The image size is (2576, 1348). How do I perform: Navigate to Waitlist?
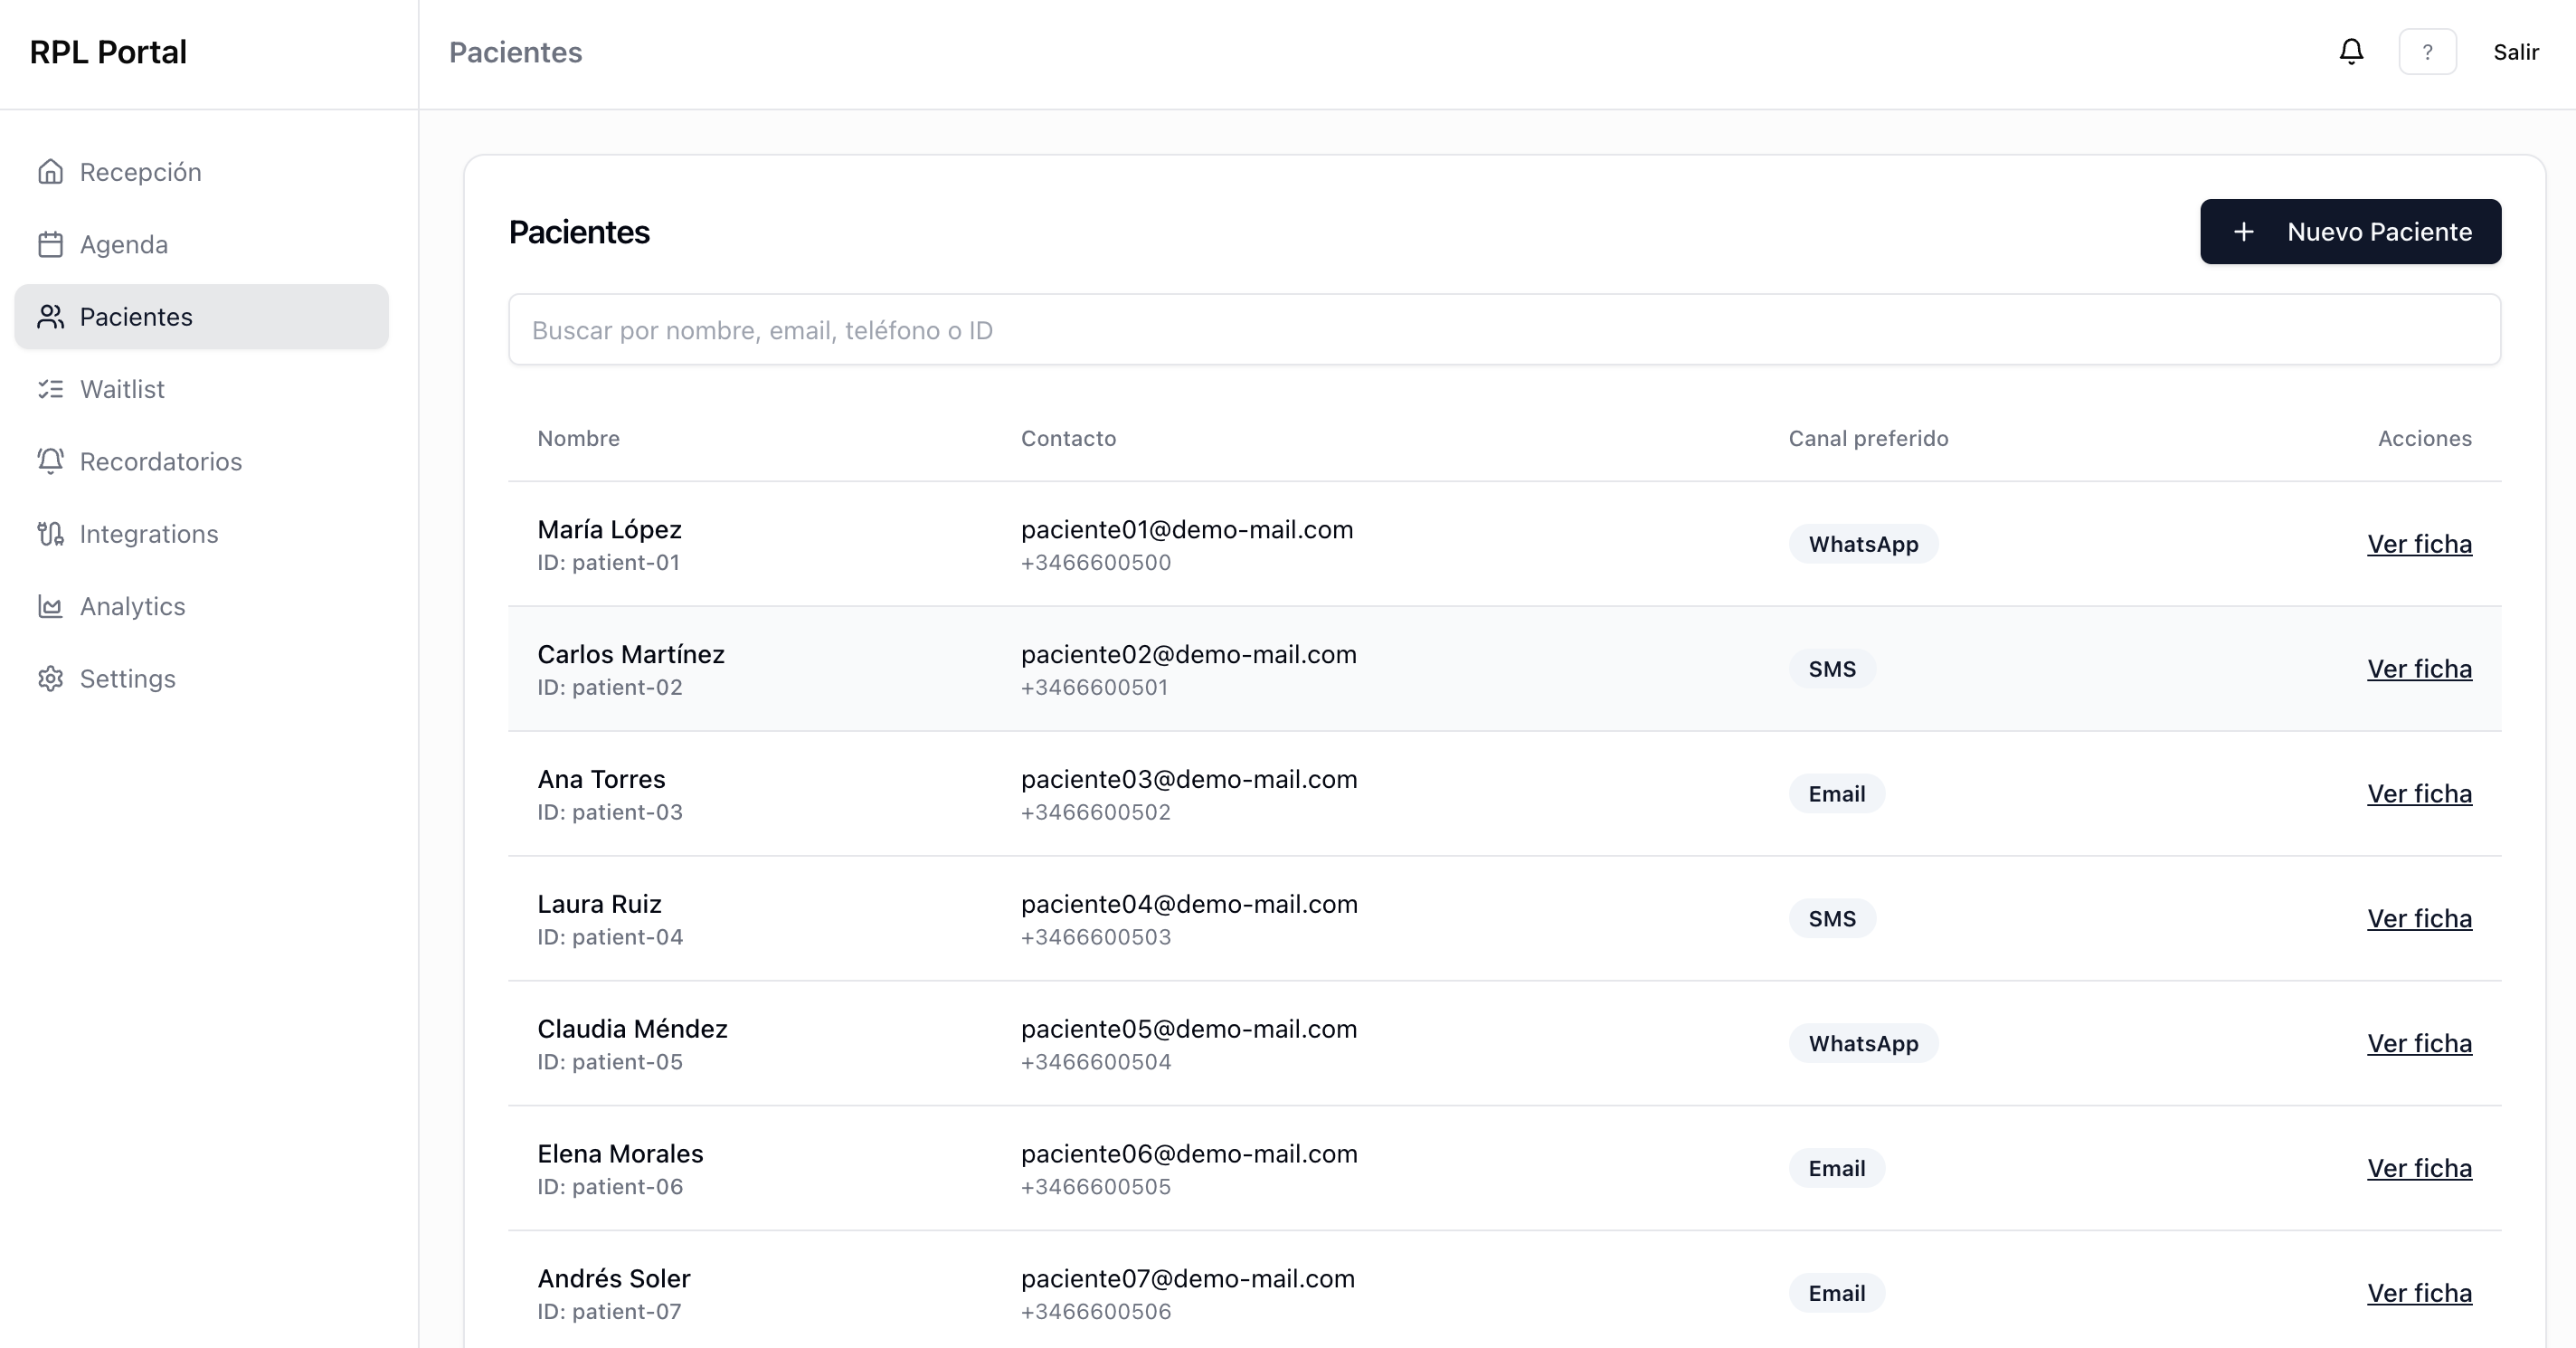[201, 389]
